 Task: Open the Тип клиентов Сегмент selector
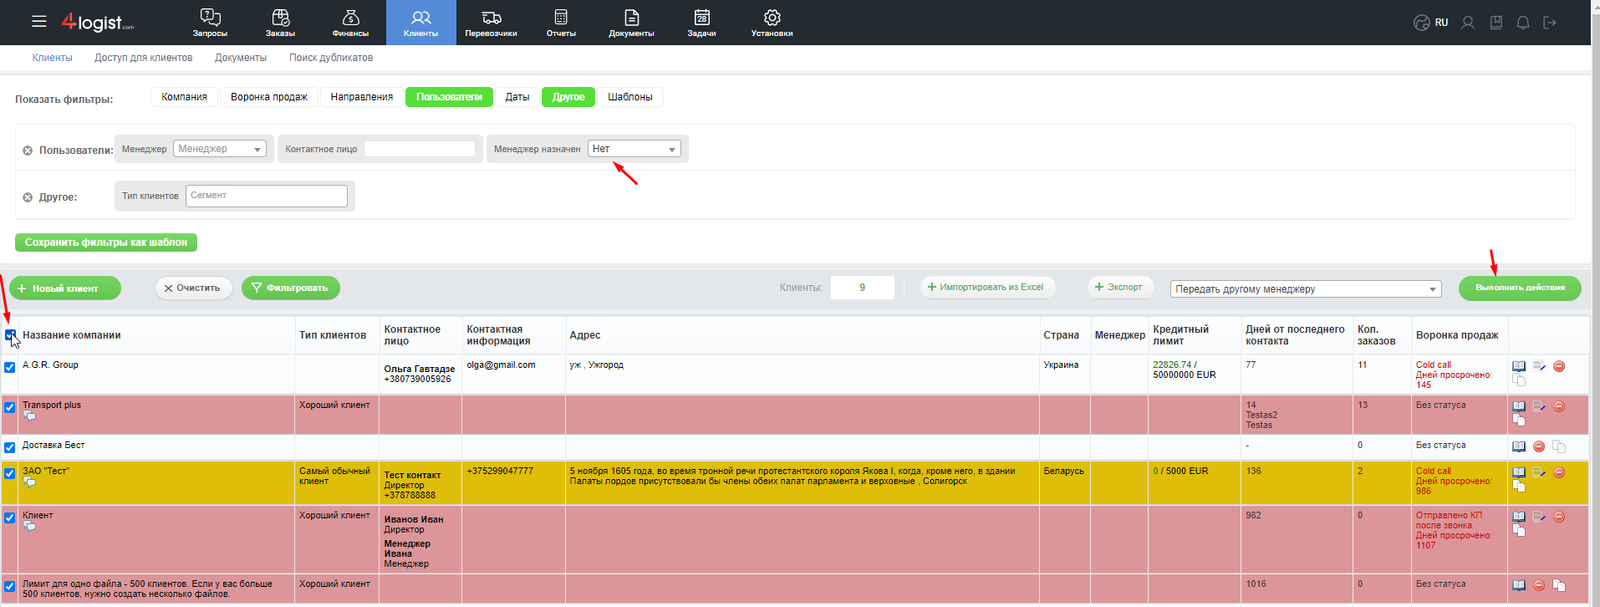click(x=266, y=196)
